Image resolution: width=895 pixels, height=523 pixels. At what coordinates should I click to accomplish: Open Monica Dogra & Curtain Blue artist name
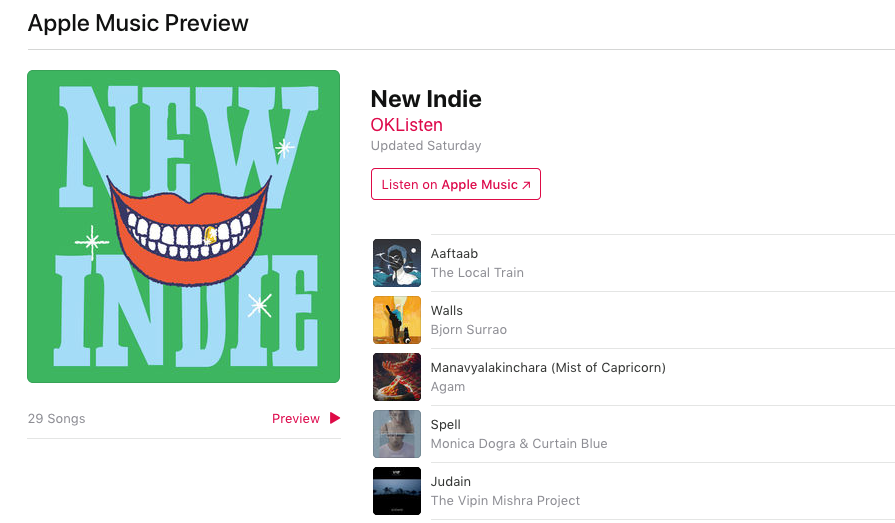tap(519, 444)
